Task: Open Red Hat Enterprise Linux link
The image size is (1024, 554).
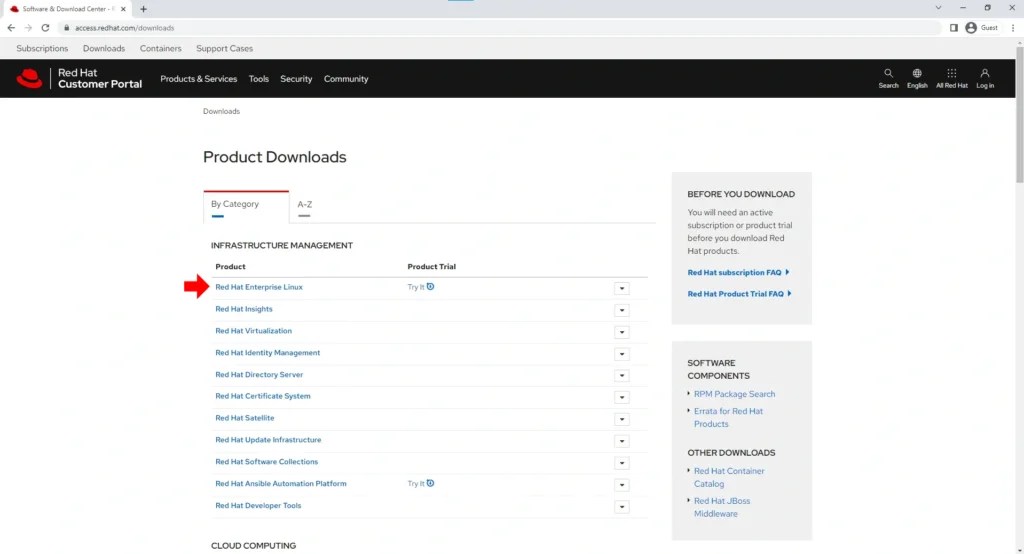Action: click(259, 287)
